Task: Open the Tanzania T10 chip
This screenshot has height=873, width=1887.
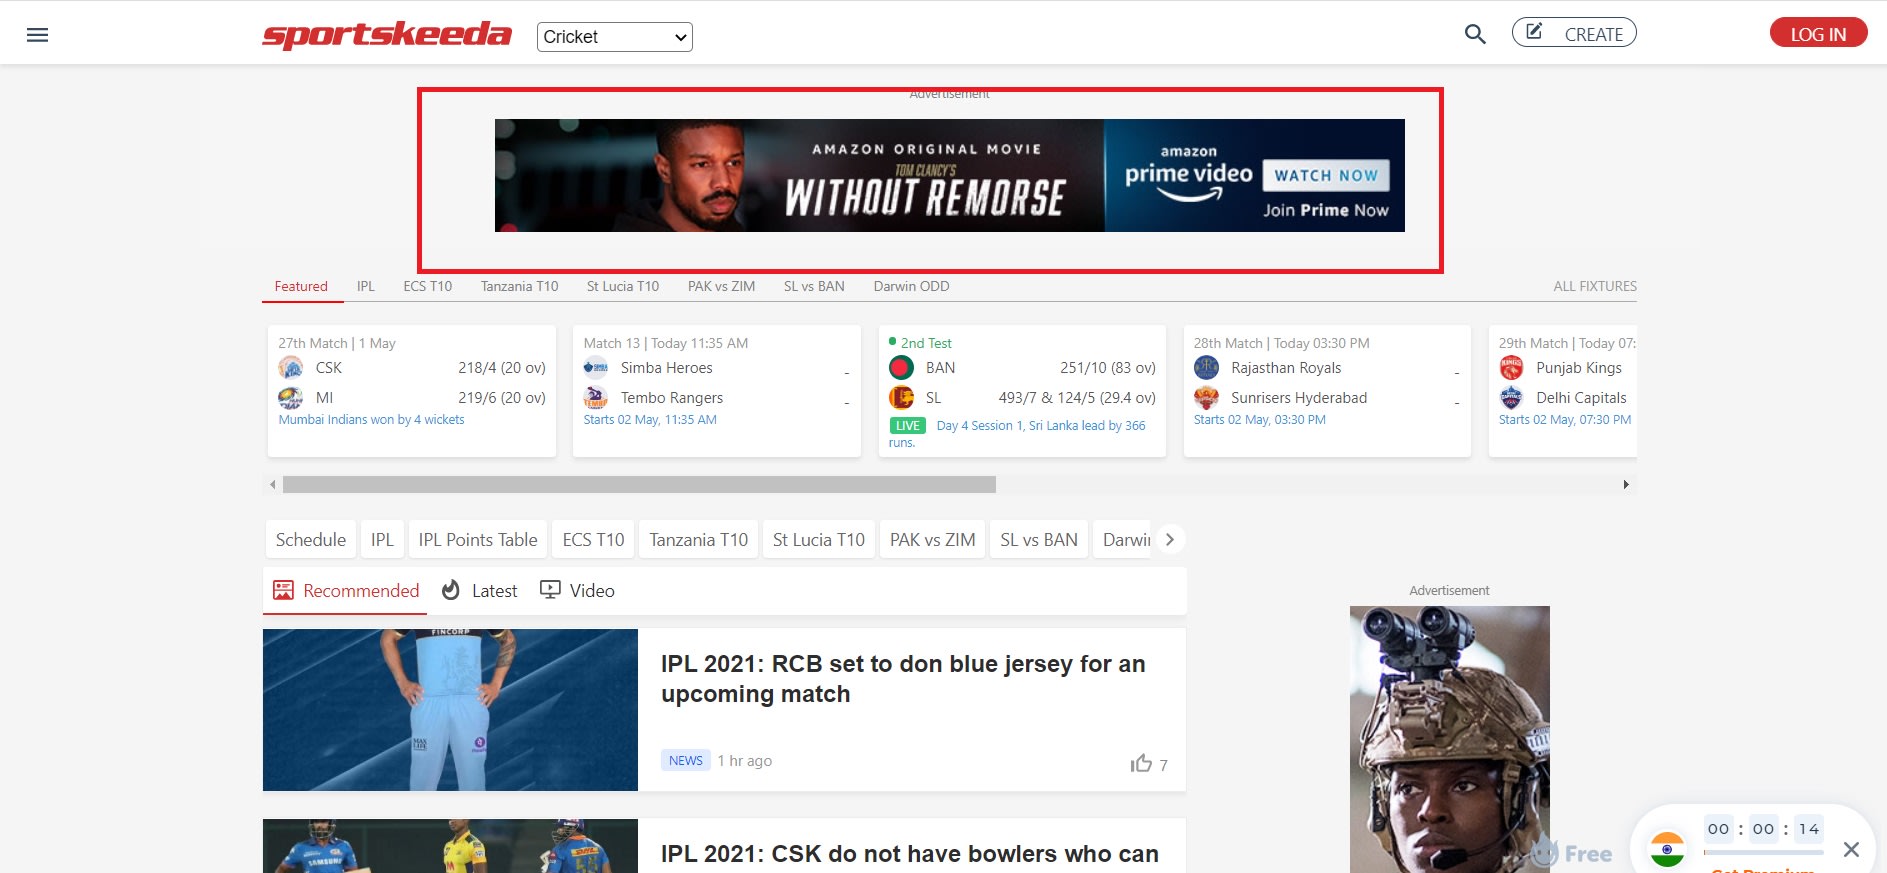Action: click(698, 540)
